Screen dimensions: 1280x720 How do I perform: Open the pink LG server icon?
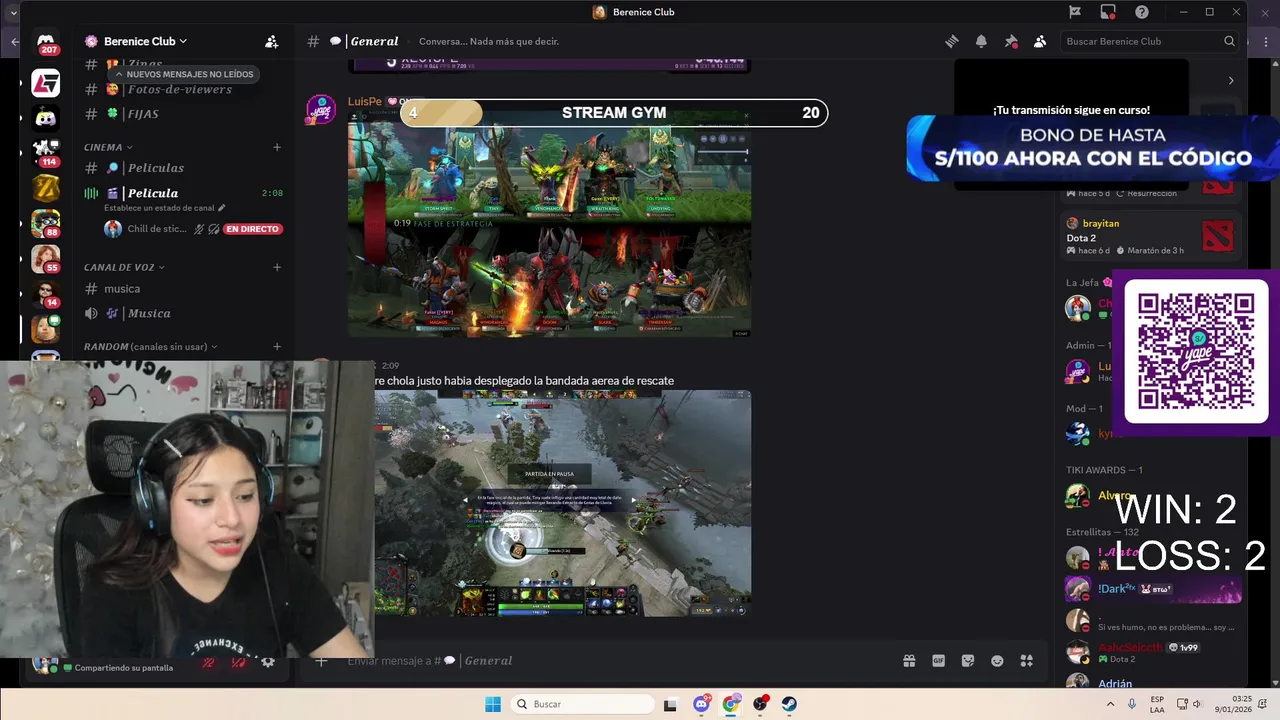pyautogui.click(x=45, y=83)
